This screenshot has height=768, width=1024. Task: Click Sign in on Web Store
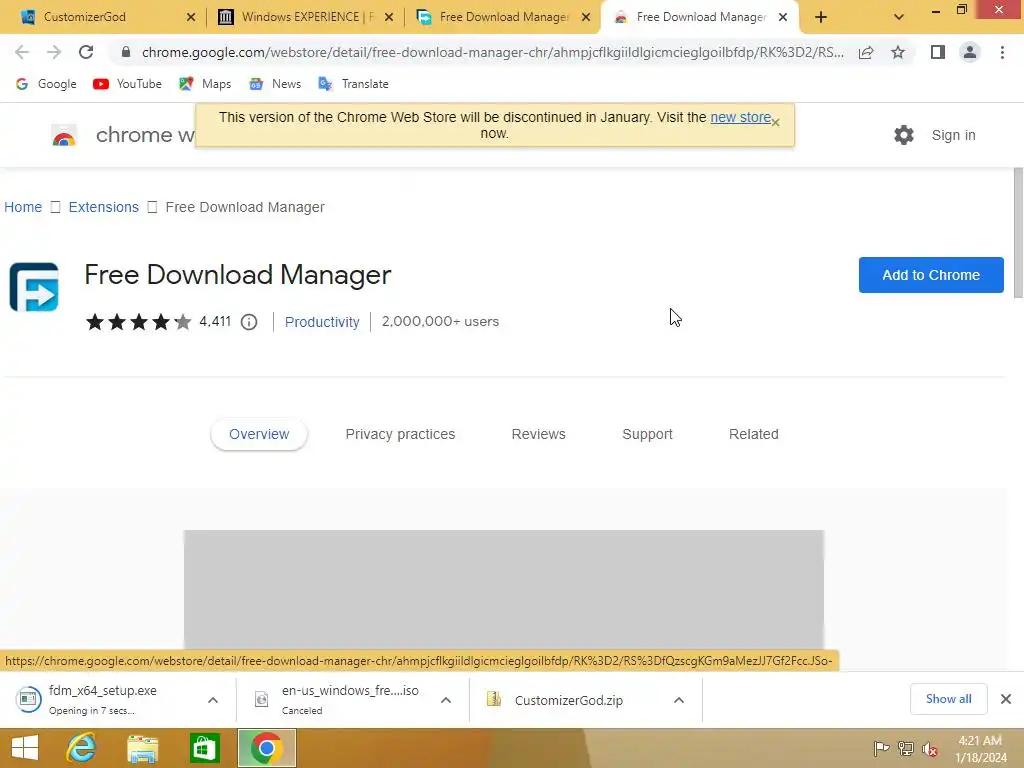953,135
